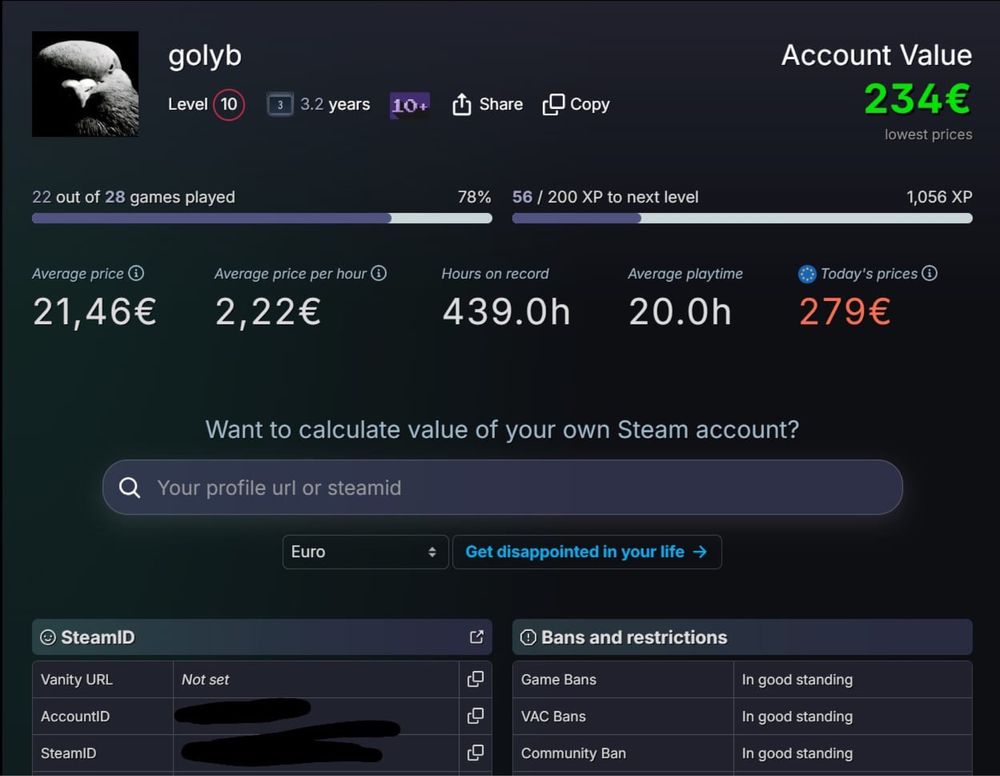Click the 3 years of service badge
This screenshot has width=1000, height=776.
point(280,105)
